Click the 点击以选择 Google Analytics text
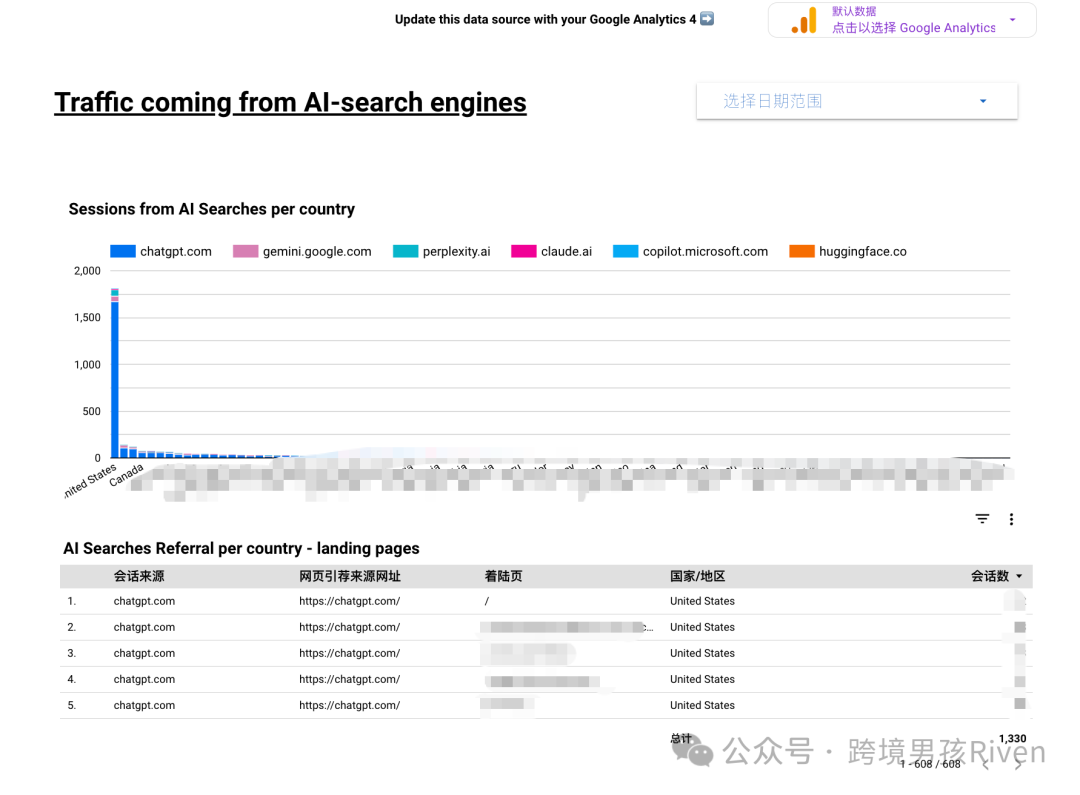Screen dimensions: 1080x795 pos(913,28)
